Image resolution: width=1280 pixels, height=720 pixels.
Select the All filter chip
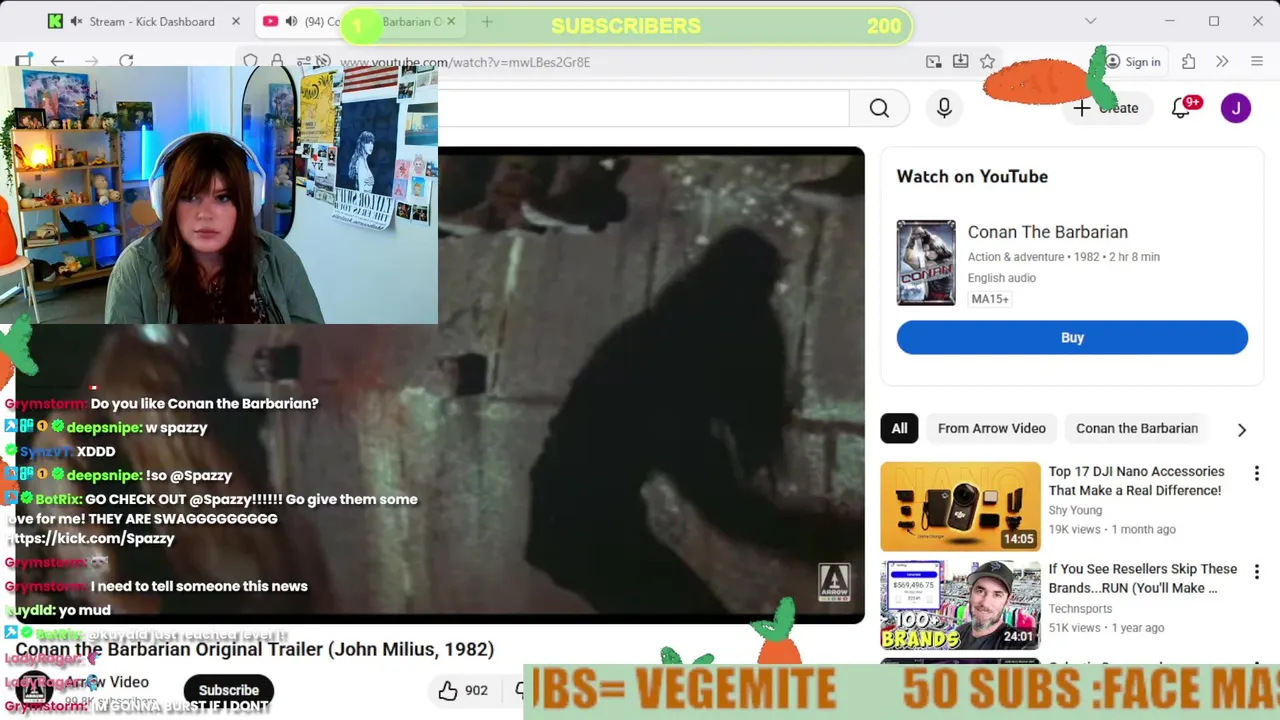pos(899,428)
